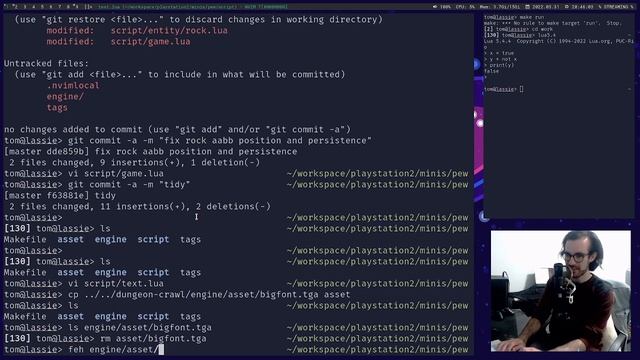
Task: Click 'script' directory in last ls output
Action: tap(153, 317)
